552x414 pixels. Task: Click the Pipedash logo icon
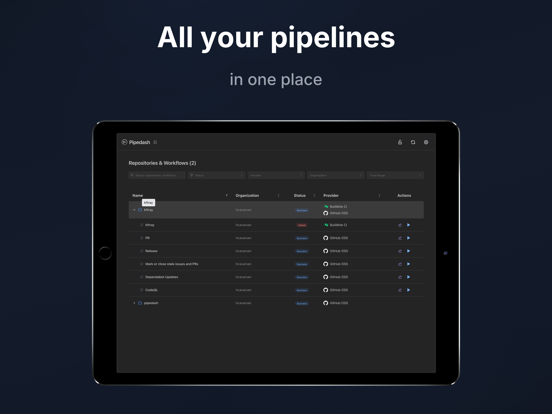[x=124, y=142]
